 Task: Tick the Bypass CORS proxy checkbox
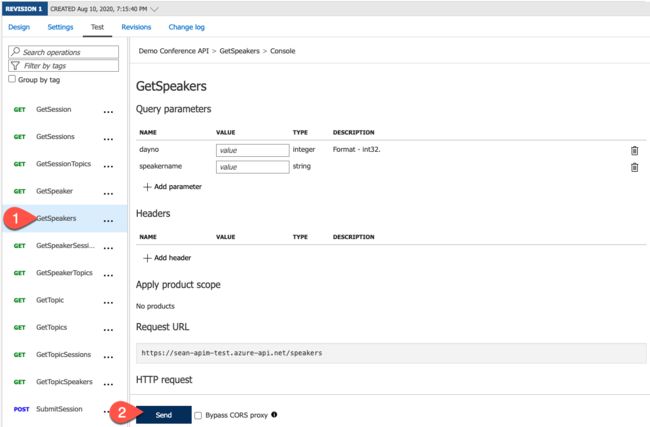coord(198,415)
